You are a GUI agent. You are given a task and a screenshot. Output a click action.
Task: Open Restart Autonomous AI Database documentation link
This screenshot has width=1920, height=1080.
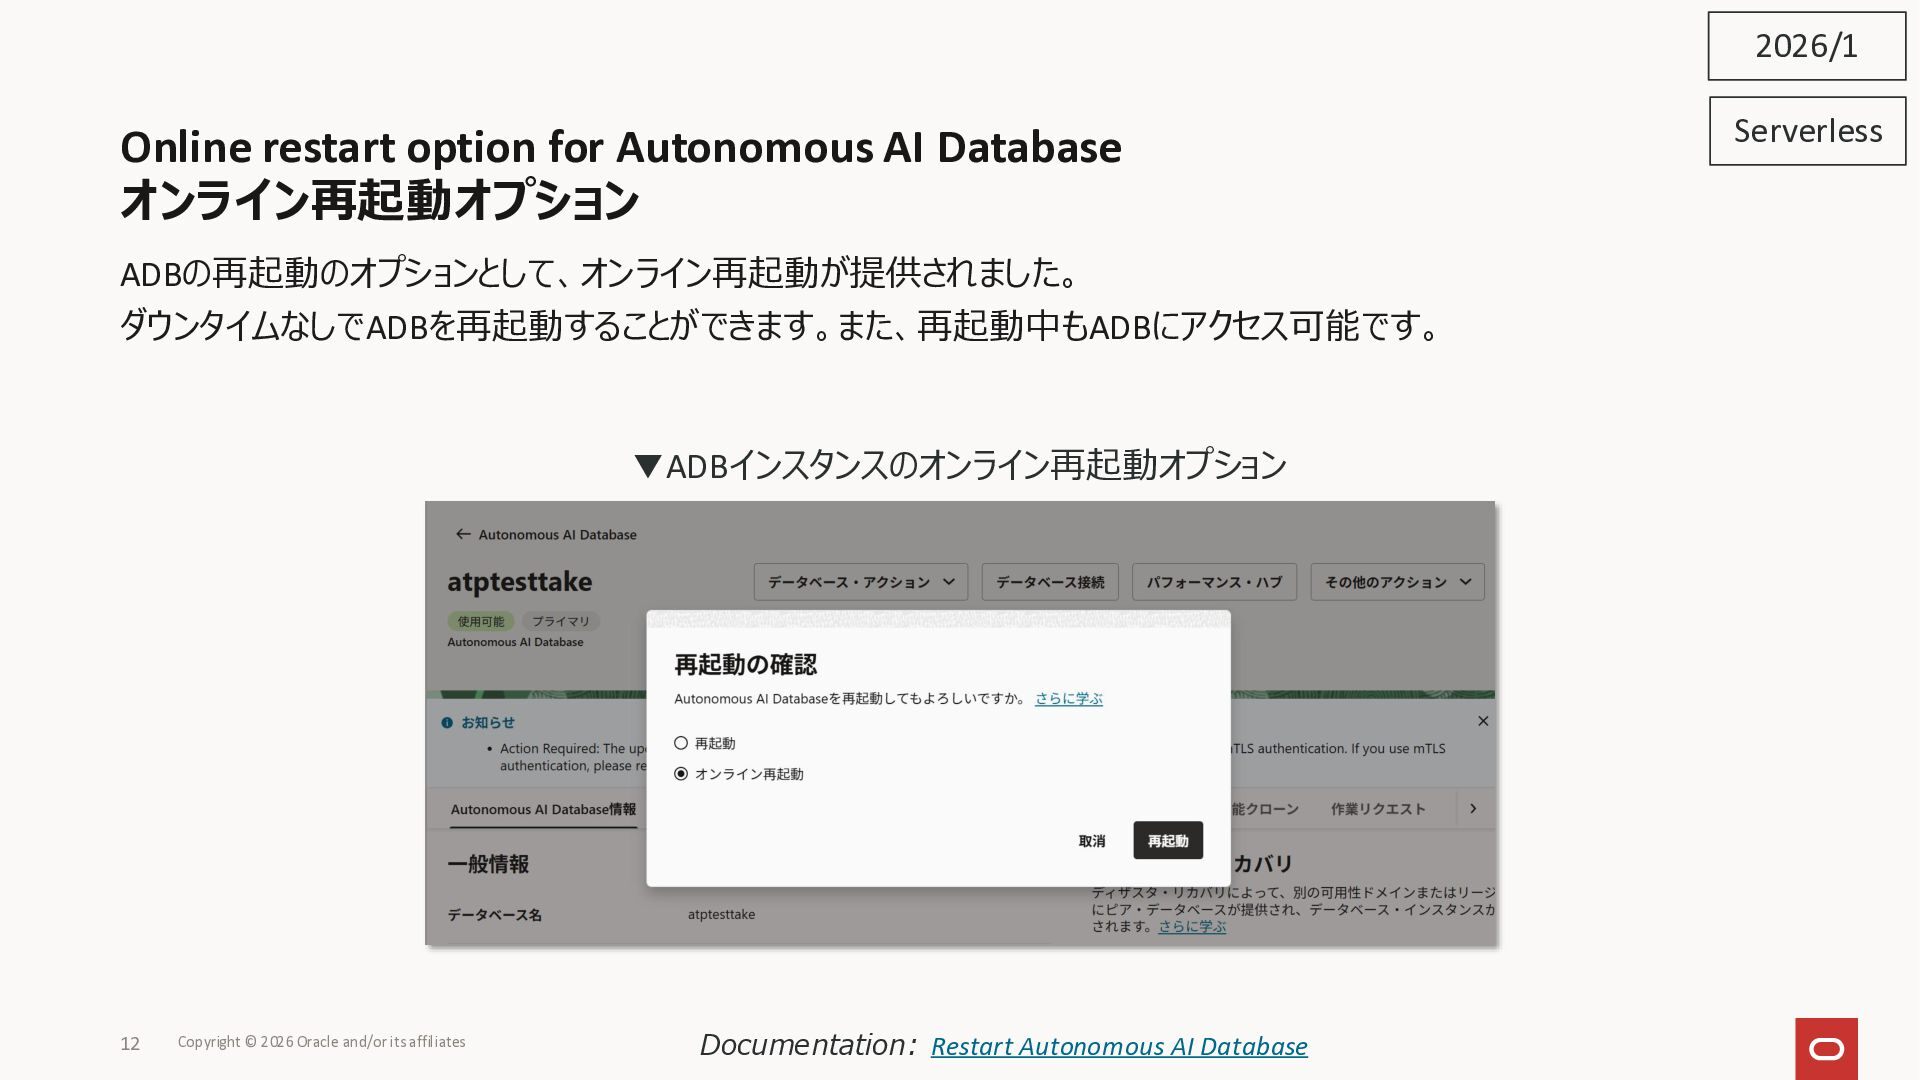coord(1119,1046)
